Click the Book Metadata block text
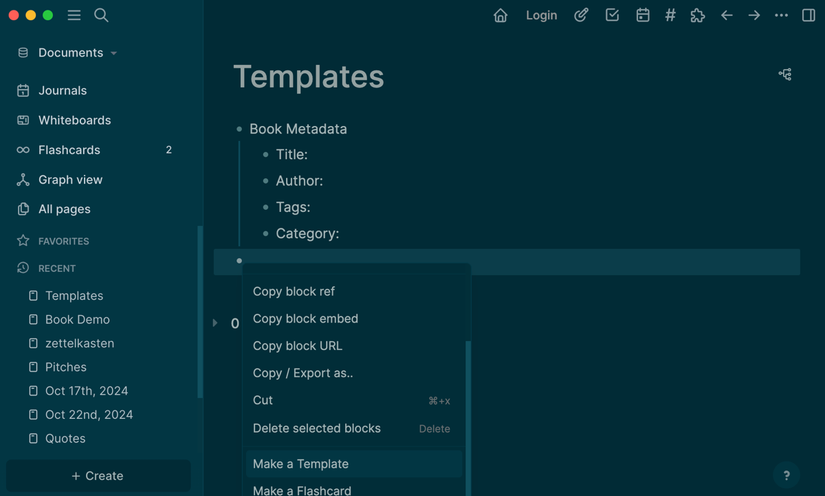 click(298, 129)
